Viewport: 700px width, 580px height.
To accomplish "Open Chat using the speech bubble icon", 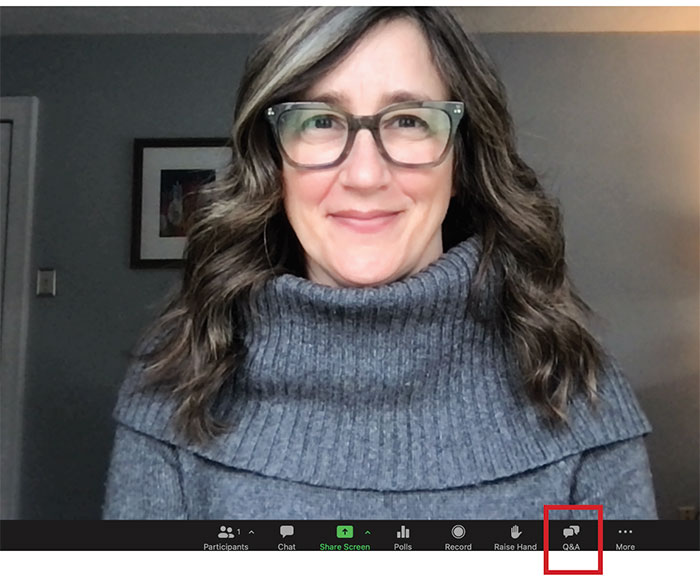I will (x=287, y=531).
